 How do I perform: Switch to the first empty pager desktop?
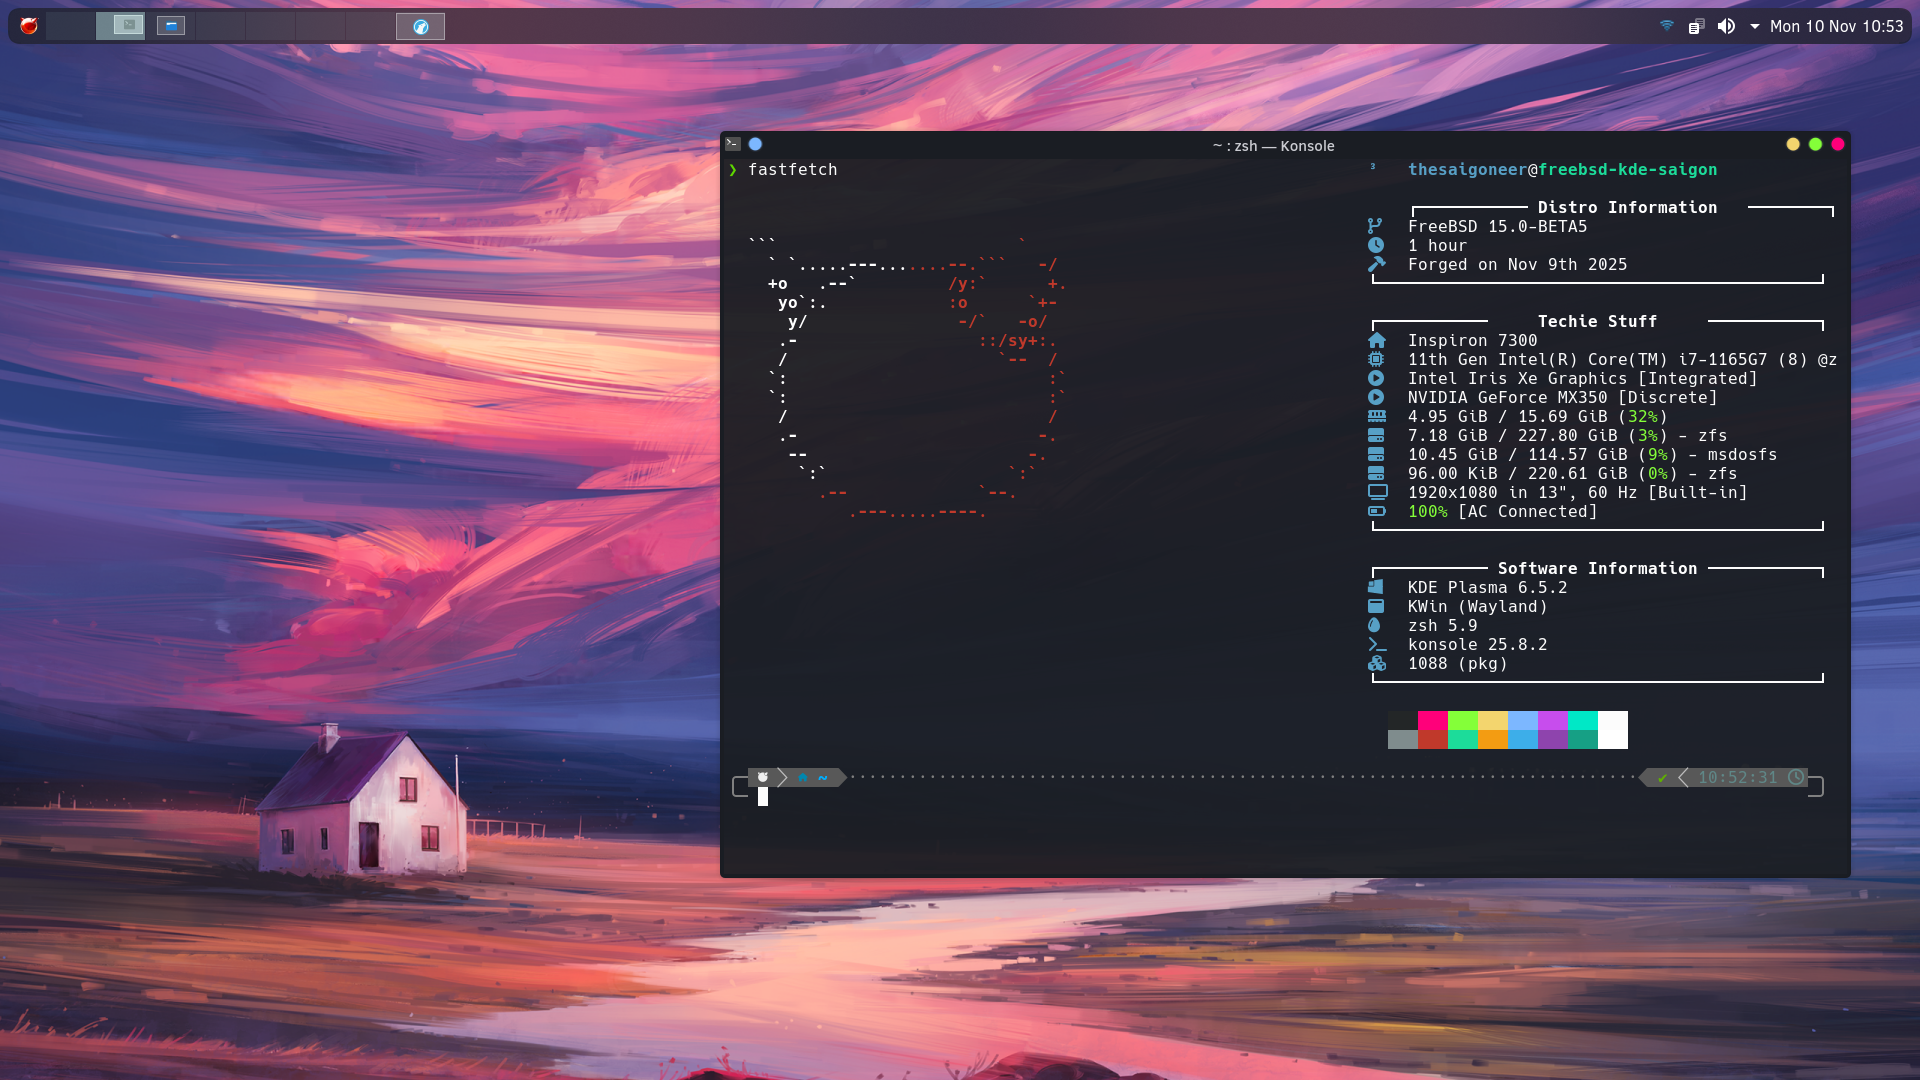71,26
